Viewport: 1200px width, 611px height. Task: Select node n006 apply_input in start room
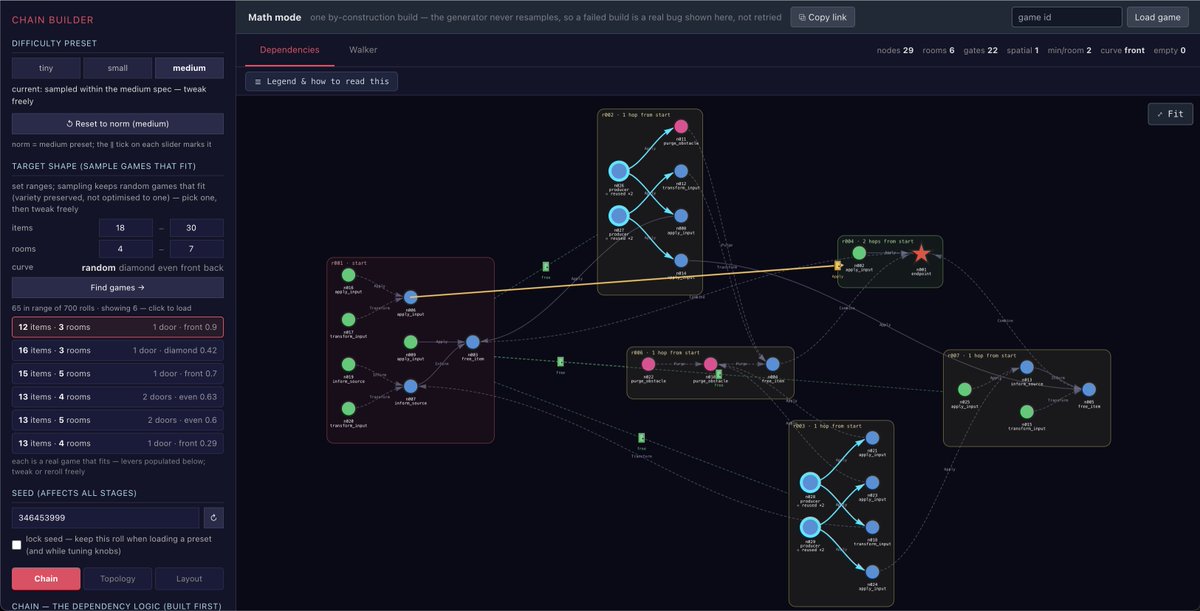pyautogui.click(x=410, y=297)
